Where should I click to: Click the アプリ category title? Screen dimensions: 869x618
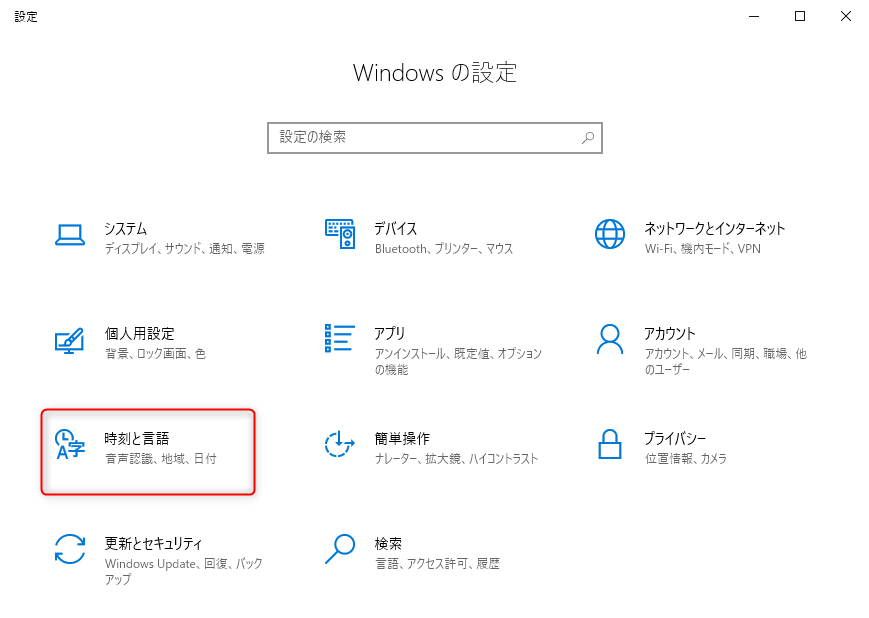pos(389,334)
